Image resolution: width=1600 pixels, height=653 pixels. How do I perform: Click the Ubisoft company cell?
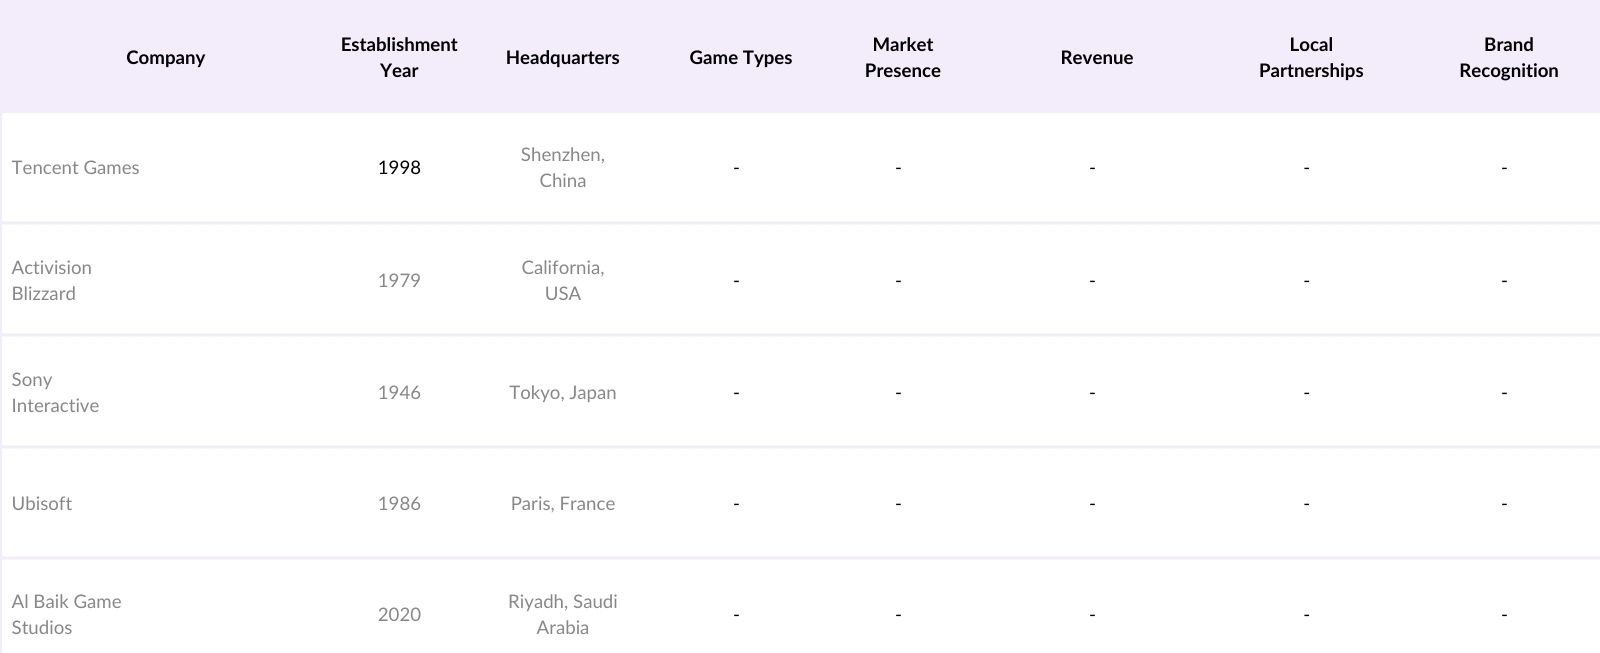[x=42, y=504]
